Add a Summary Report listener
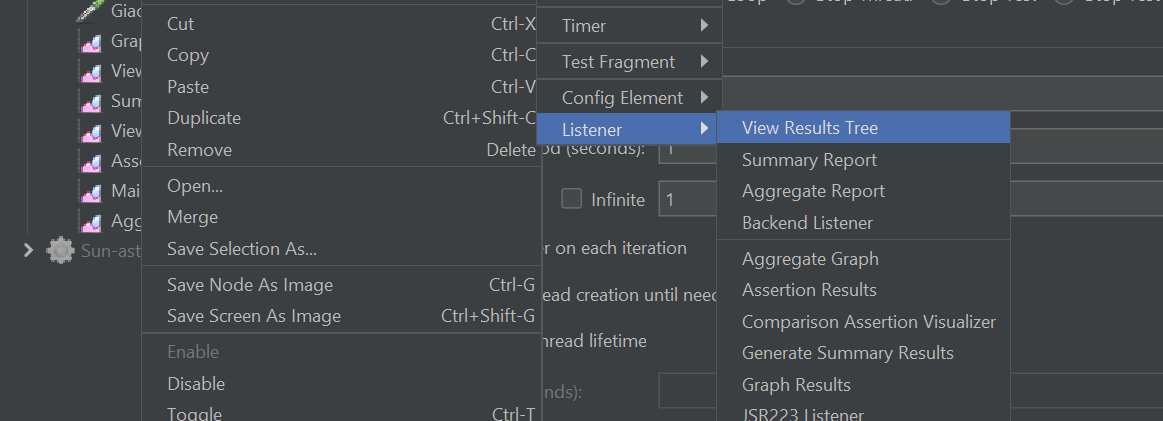This screenshot has height=421, width=1163. pos(809,160)
